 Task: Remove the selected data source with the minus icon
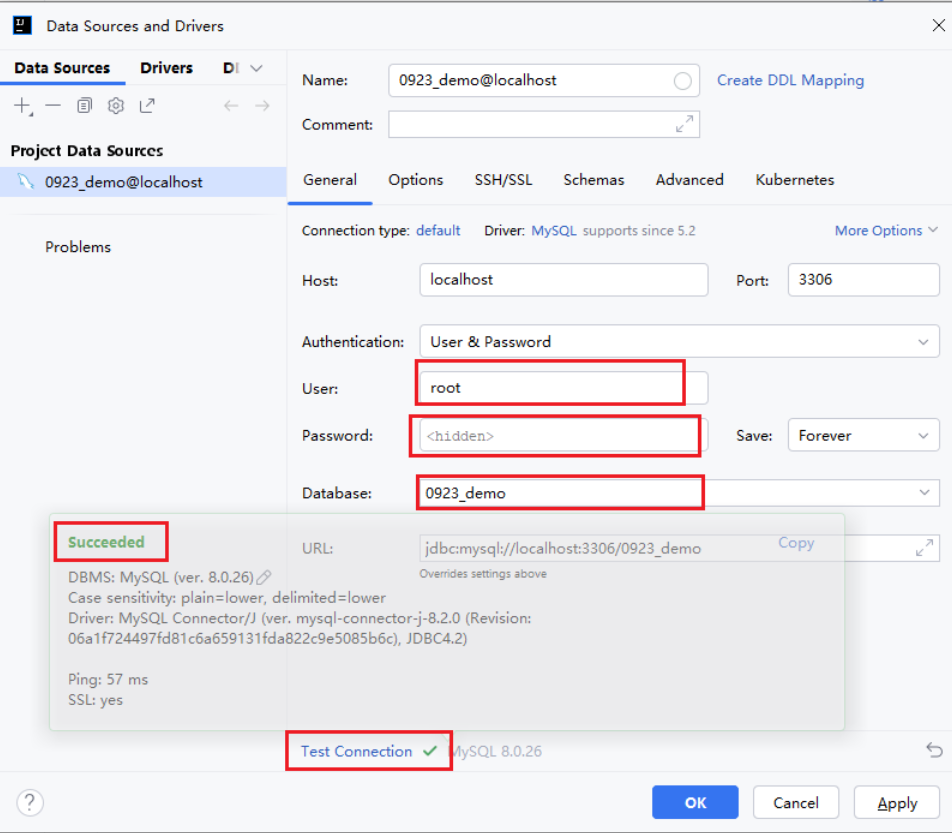pyautogui.click(x=53, y=106)
